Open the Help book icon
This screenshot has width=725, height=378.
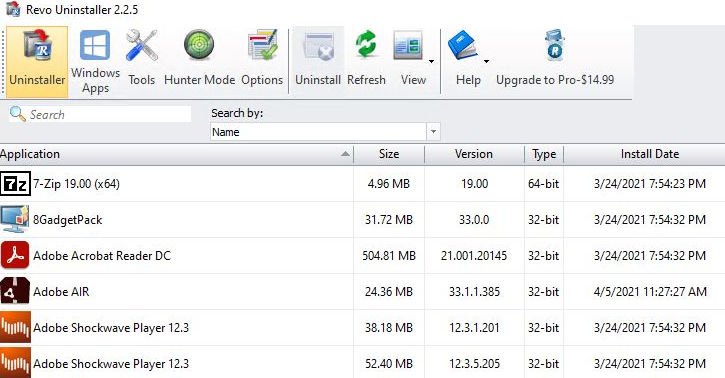(463, 45)
